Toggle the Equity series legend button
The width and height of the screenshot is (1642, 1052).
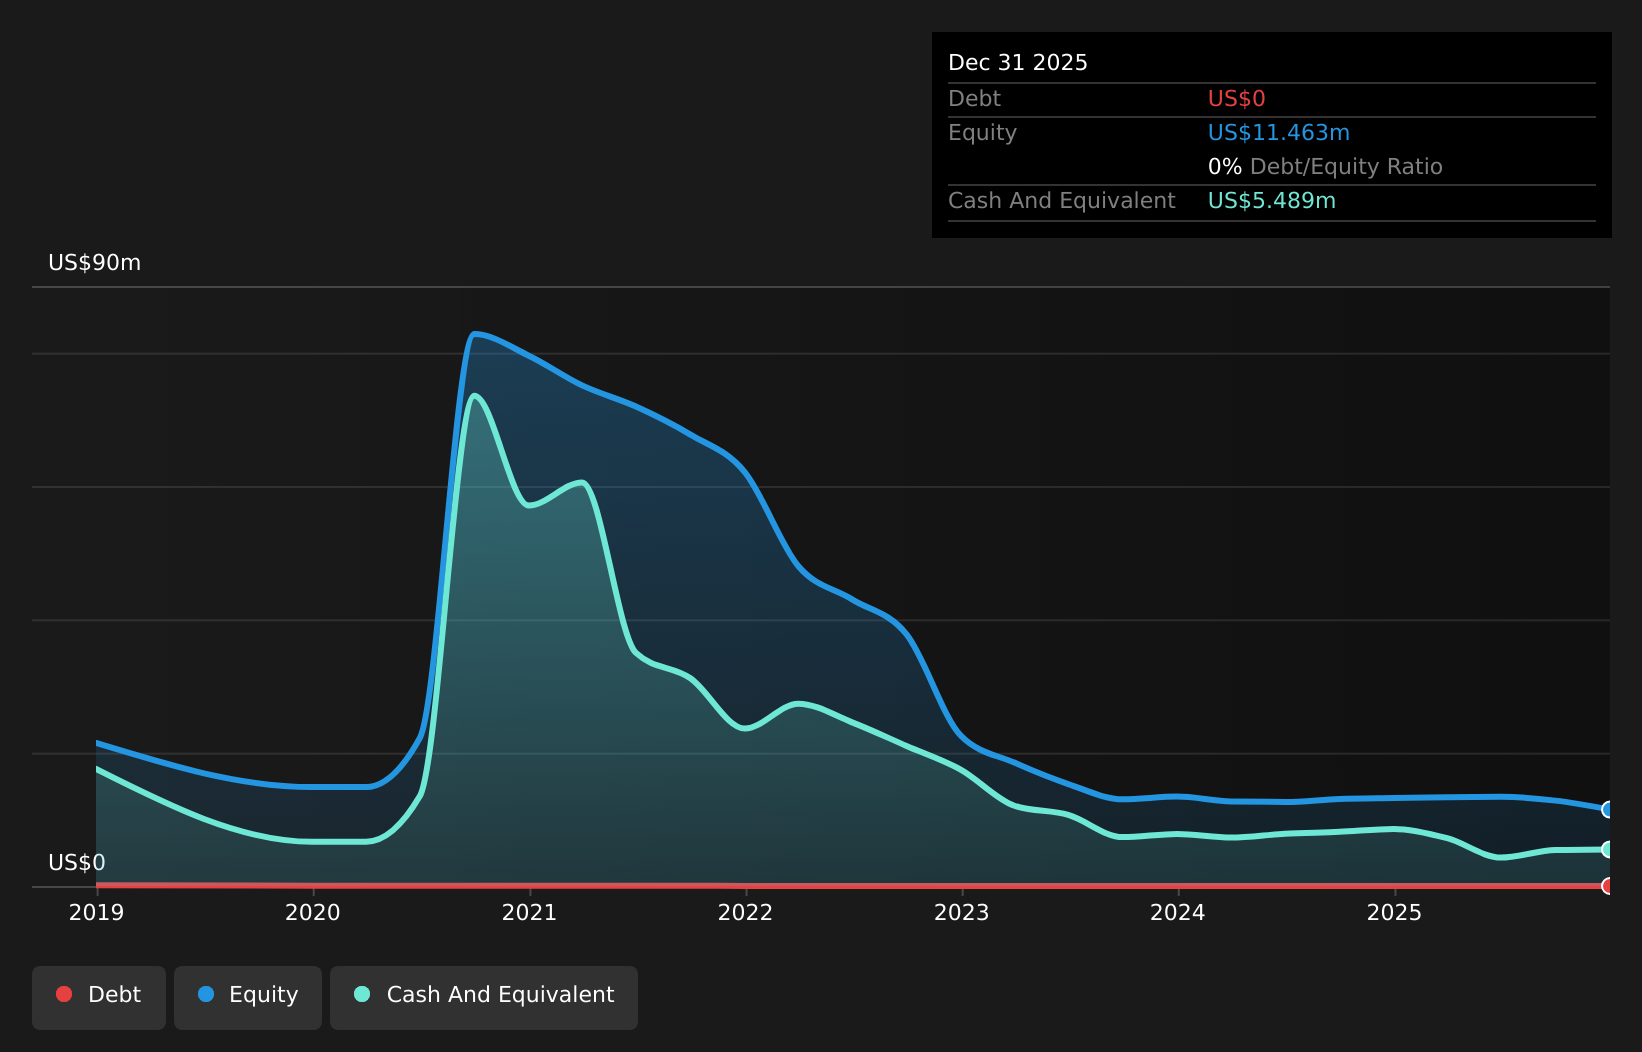(248, 997)
